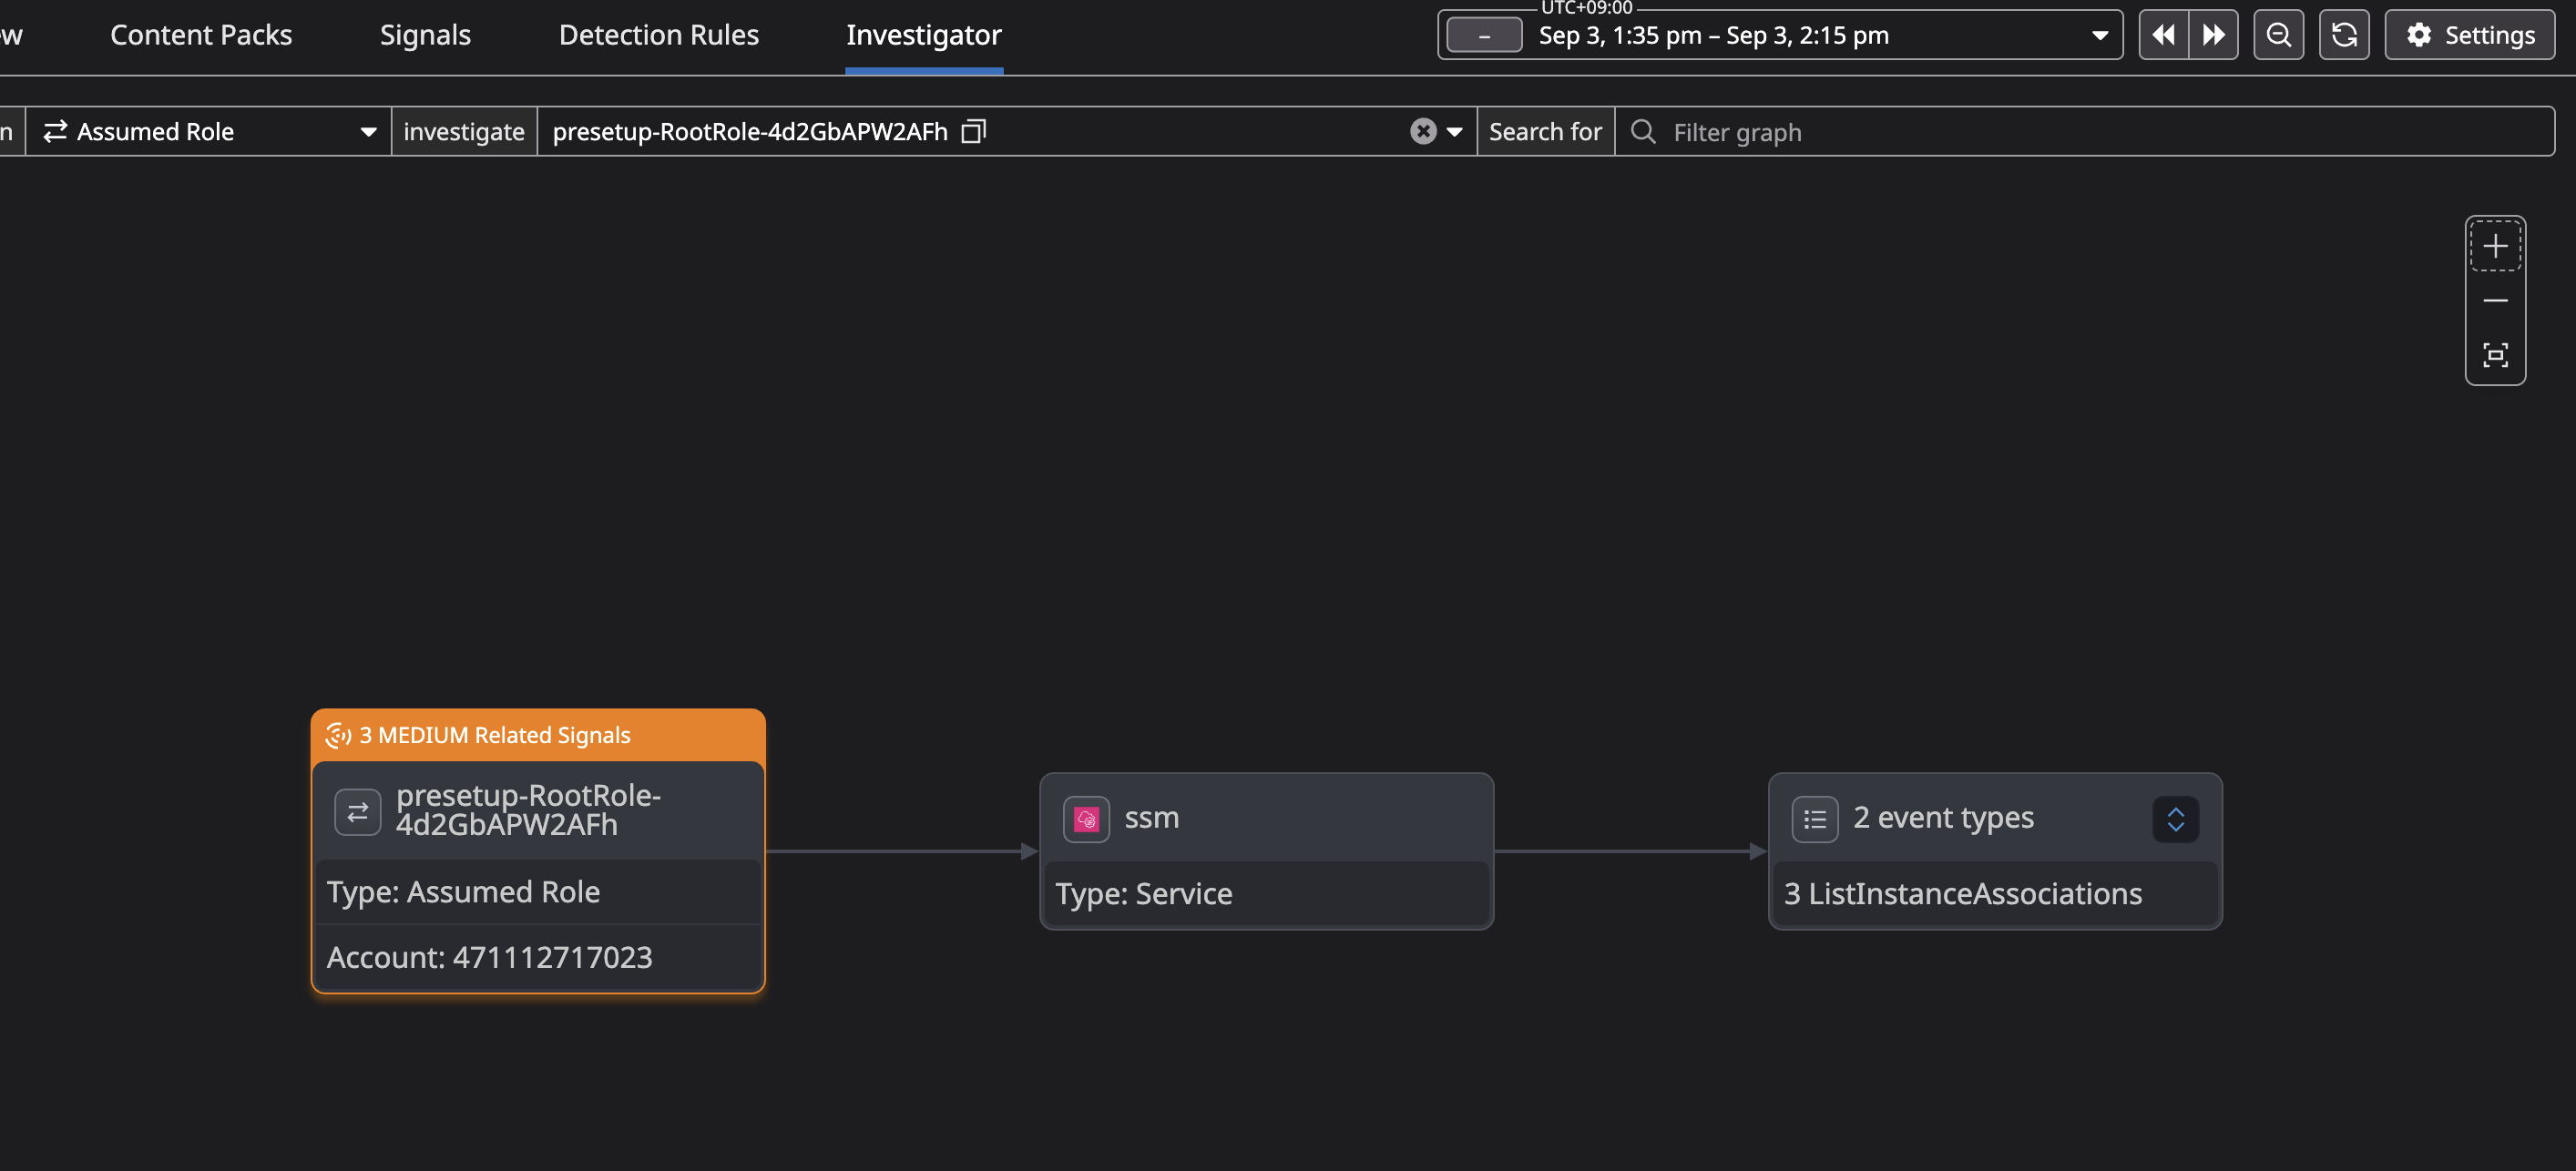Viewport: 2576px width, 1171px height.
Task: Click the event types list icon
Action: click(x=1814, y=820)
